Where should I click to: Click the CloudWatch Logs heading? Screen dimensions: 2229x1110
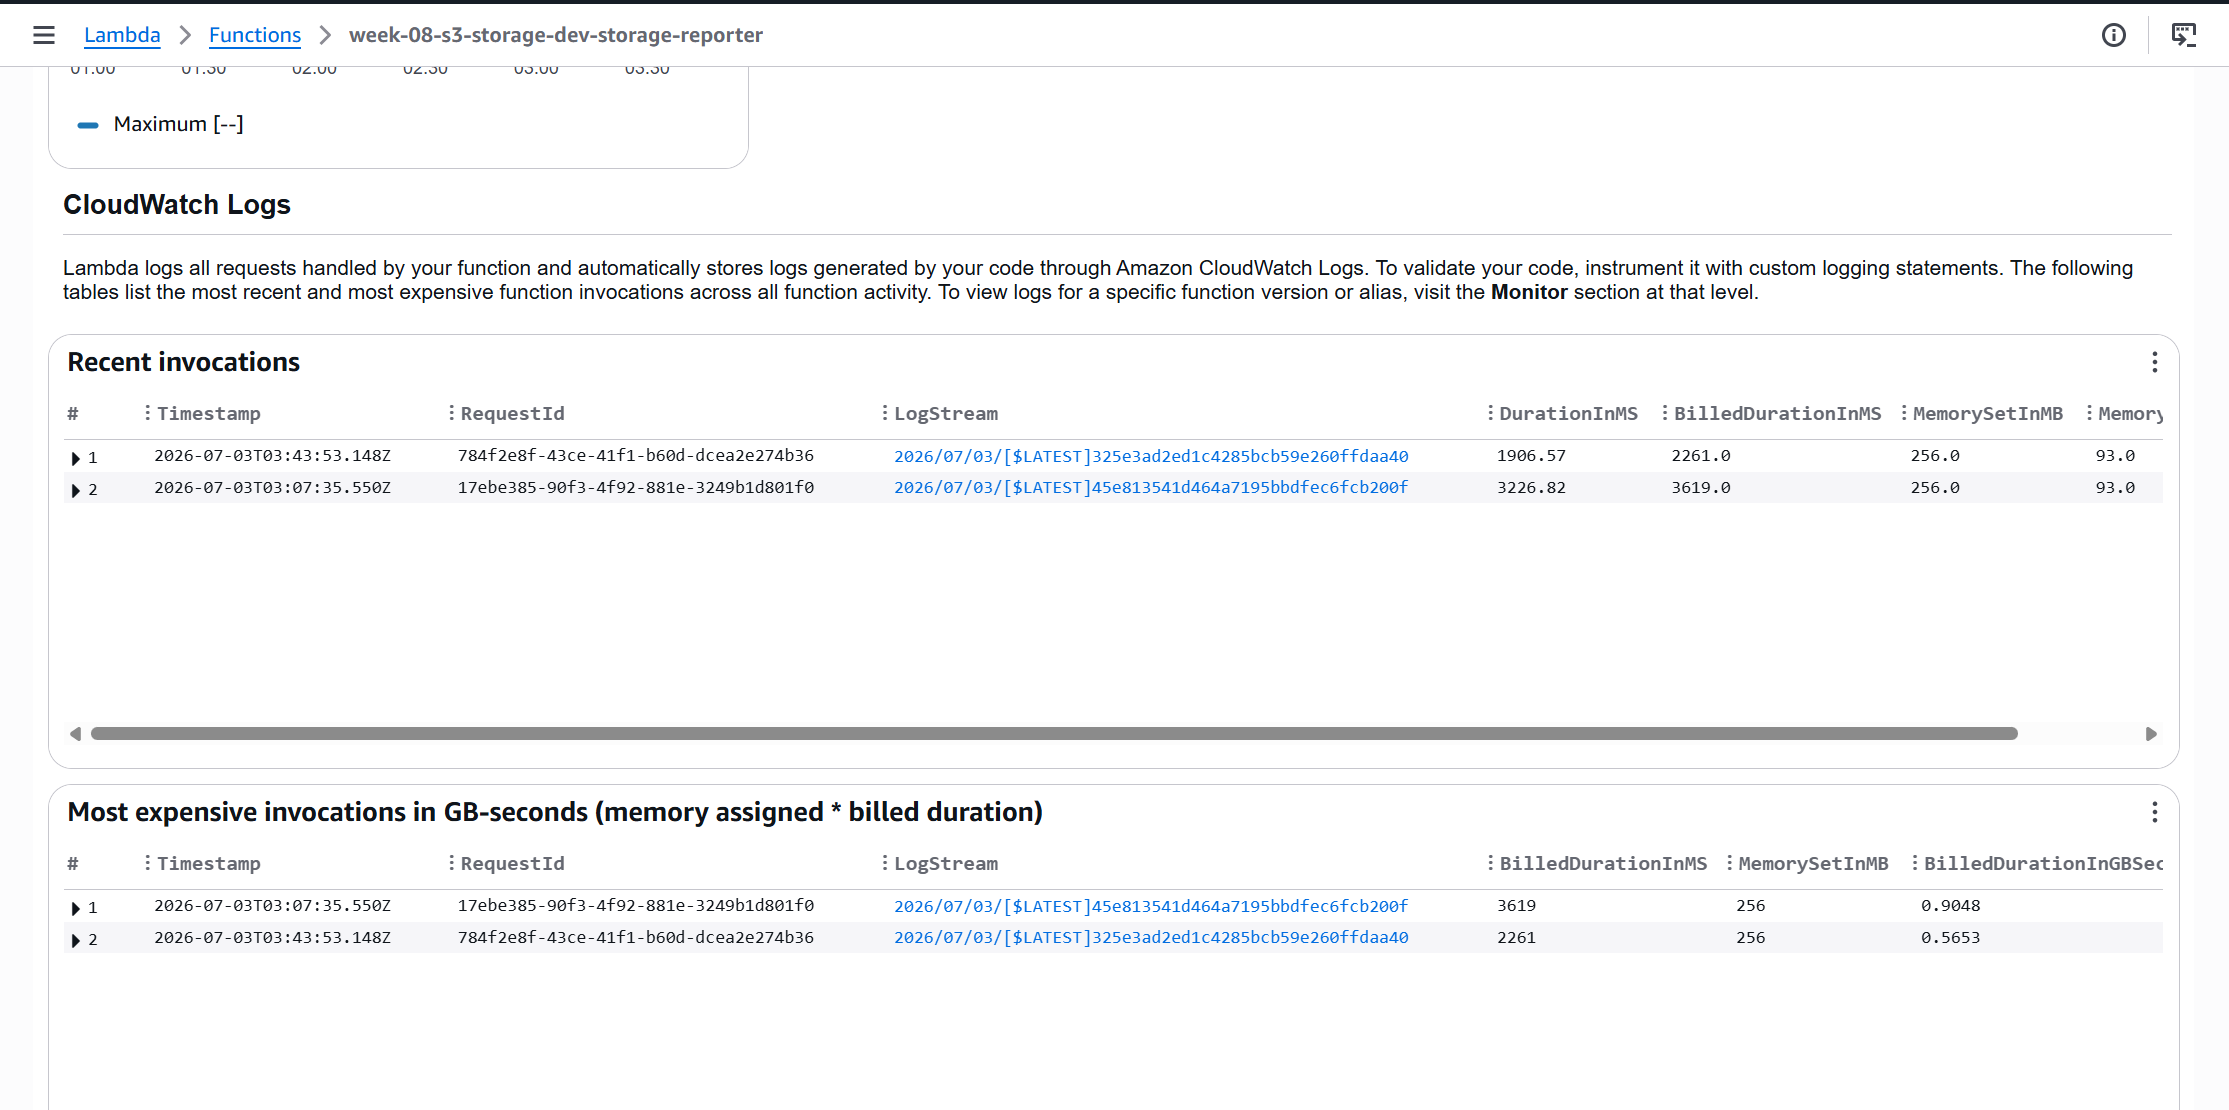coord(177,204)
